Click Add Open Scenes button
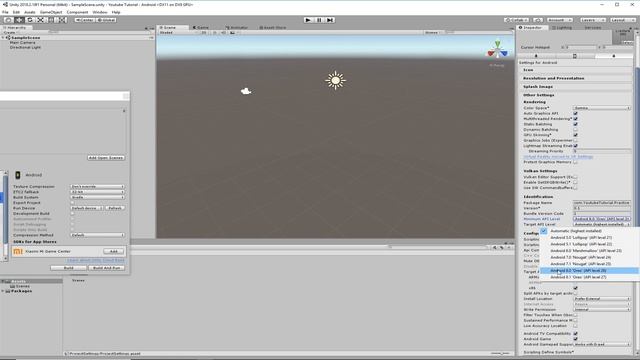The image size is (640, 360). (x=106, y=158)
